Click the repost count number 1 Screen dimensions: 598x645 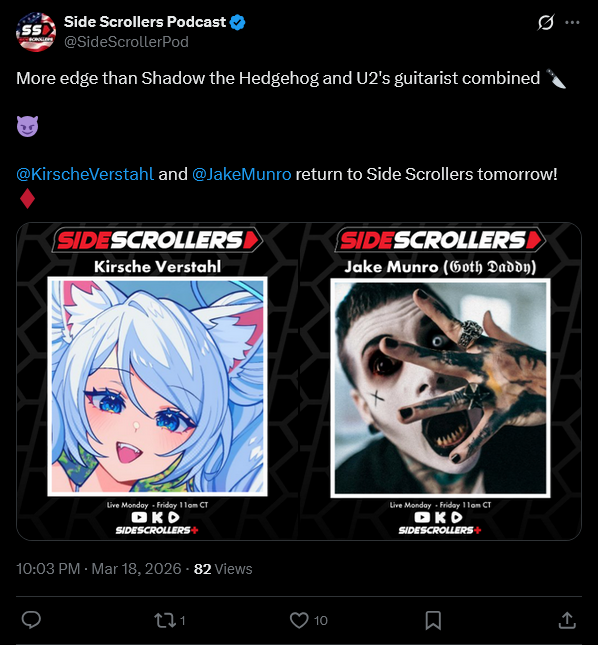point(183,621)
